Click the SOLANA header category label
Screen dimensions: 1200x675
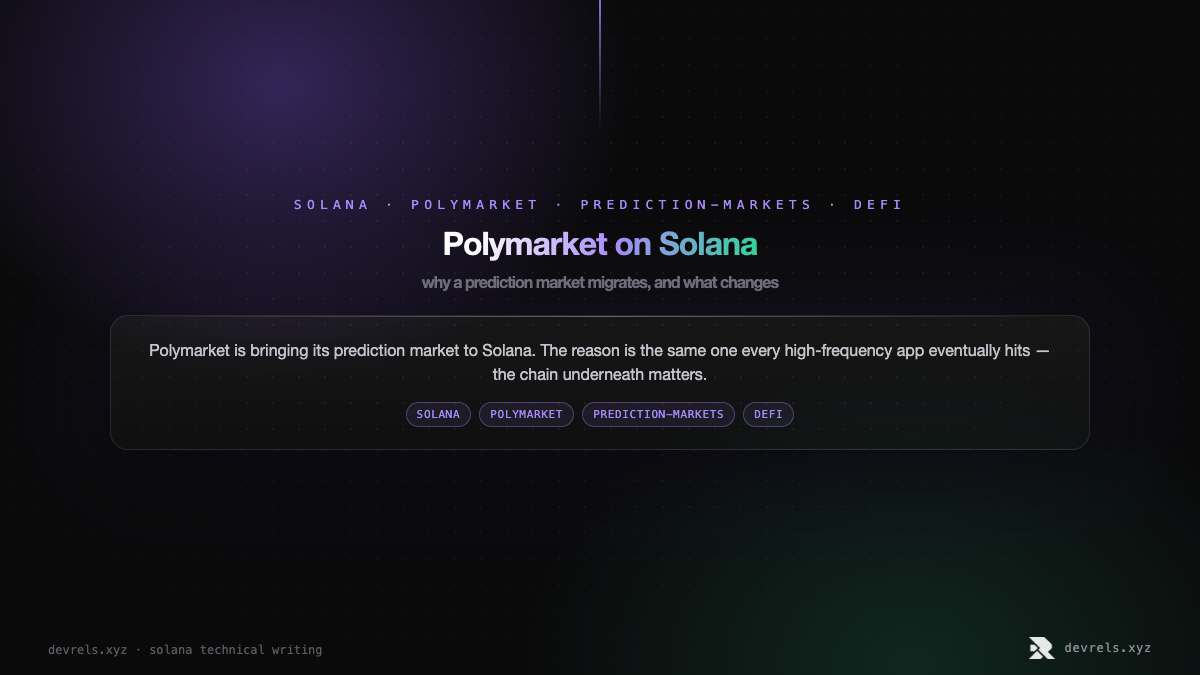coord(332,204)
